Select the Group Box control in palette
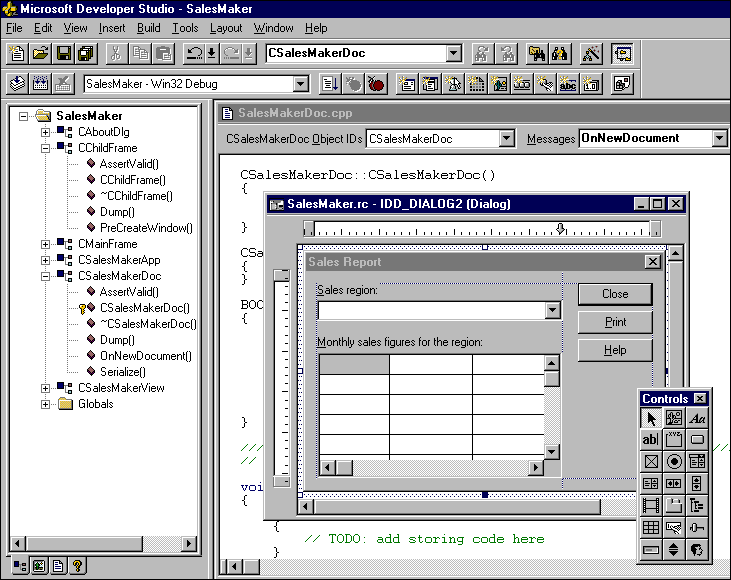The width and height of the screenshot is (731, 580). point(674,440)
